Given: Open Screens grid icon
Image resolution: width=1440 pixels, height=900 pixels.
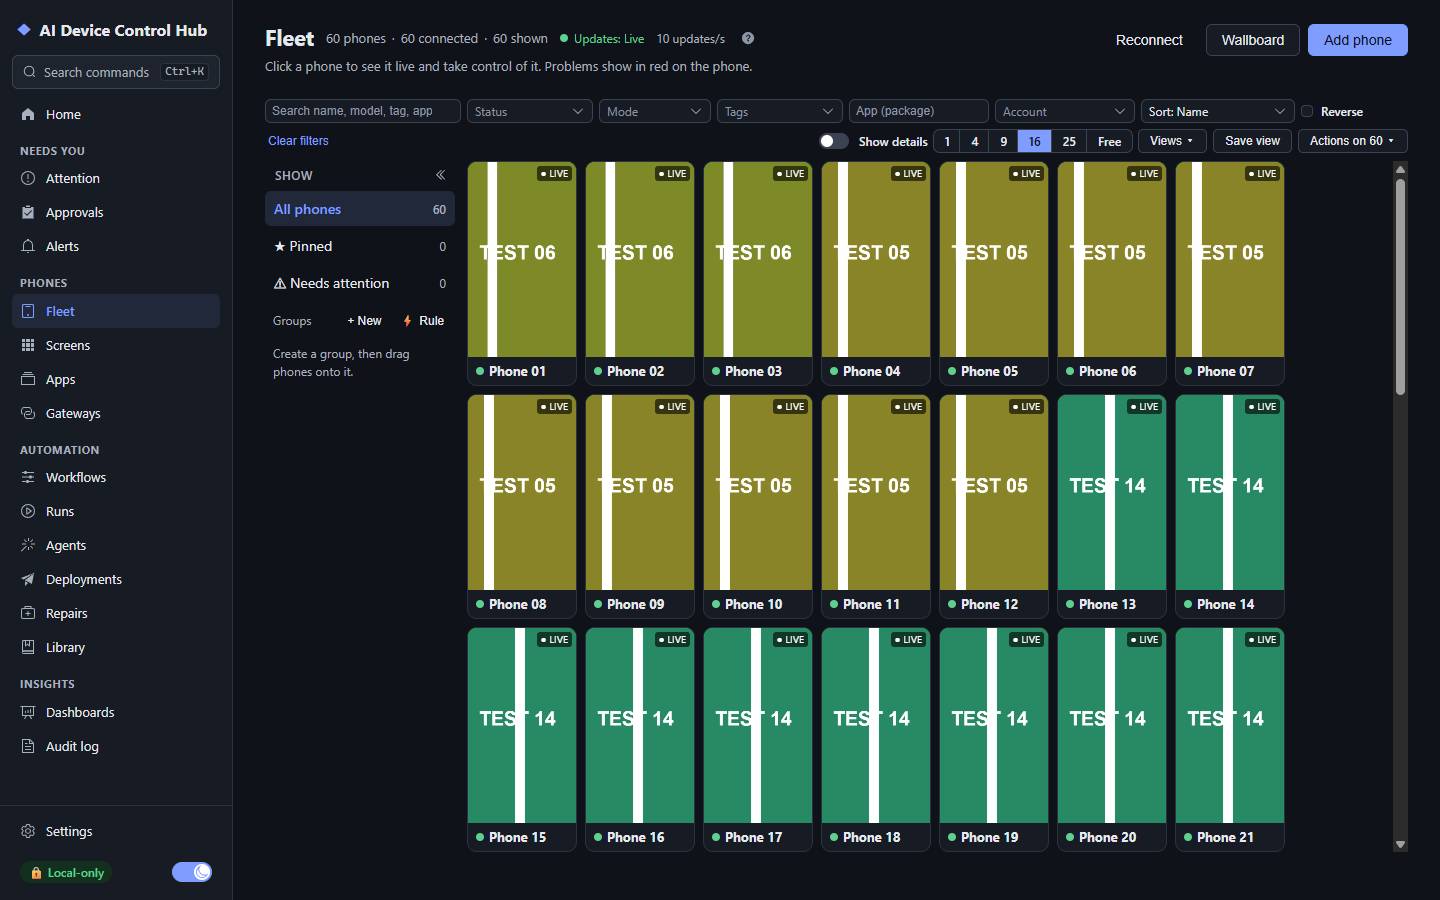Looking at the screenshot, I should [x=28, y=345].
